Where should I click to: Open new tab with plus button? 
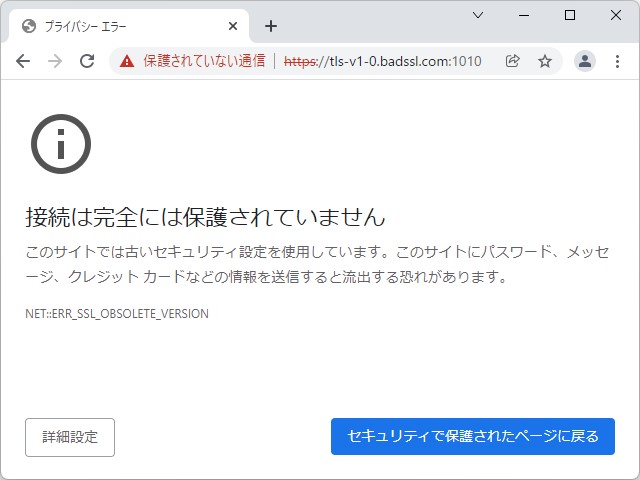pyautogui.click(x=271, y=27)
